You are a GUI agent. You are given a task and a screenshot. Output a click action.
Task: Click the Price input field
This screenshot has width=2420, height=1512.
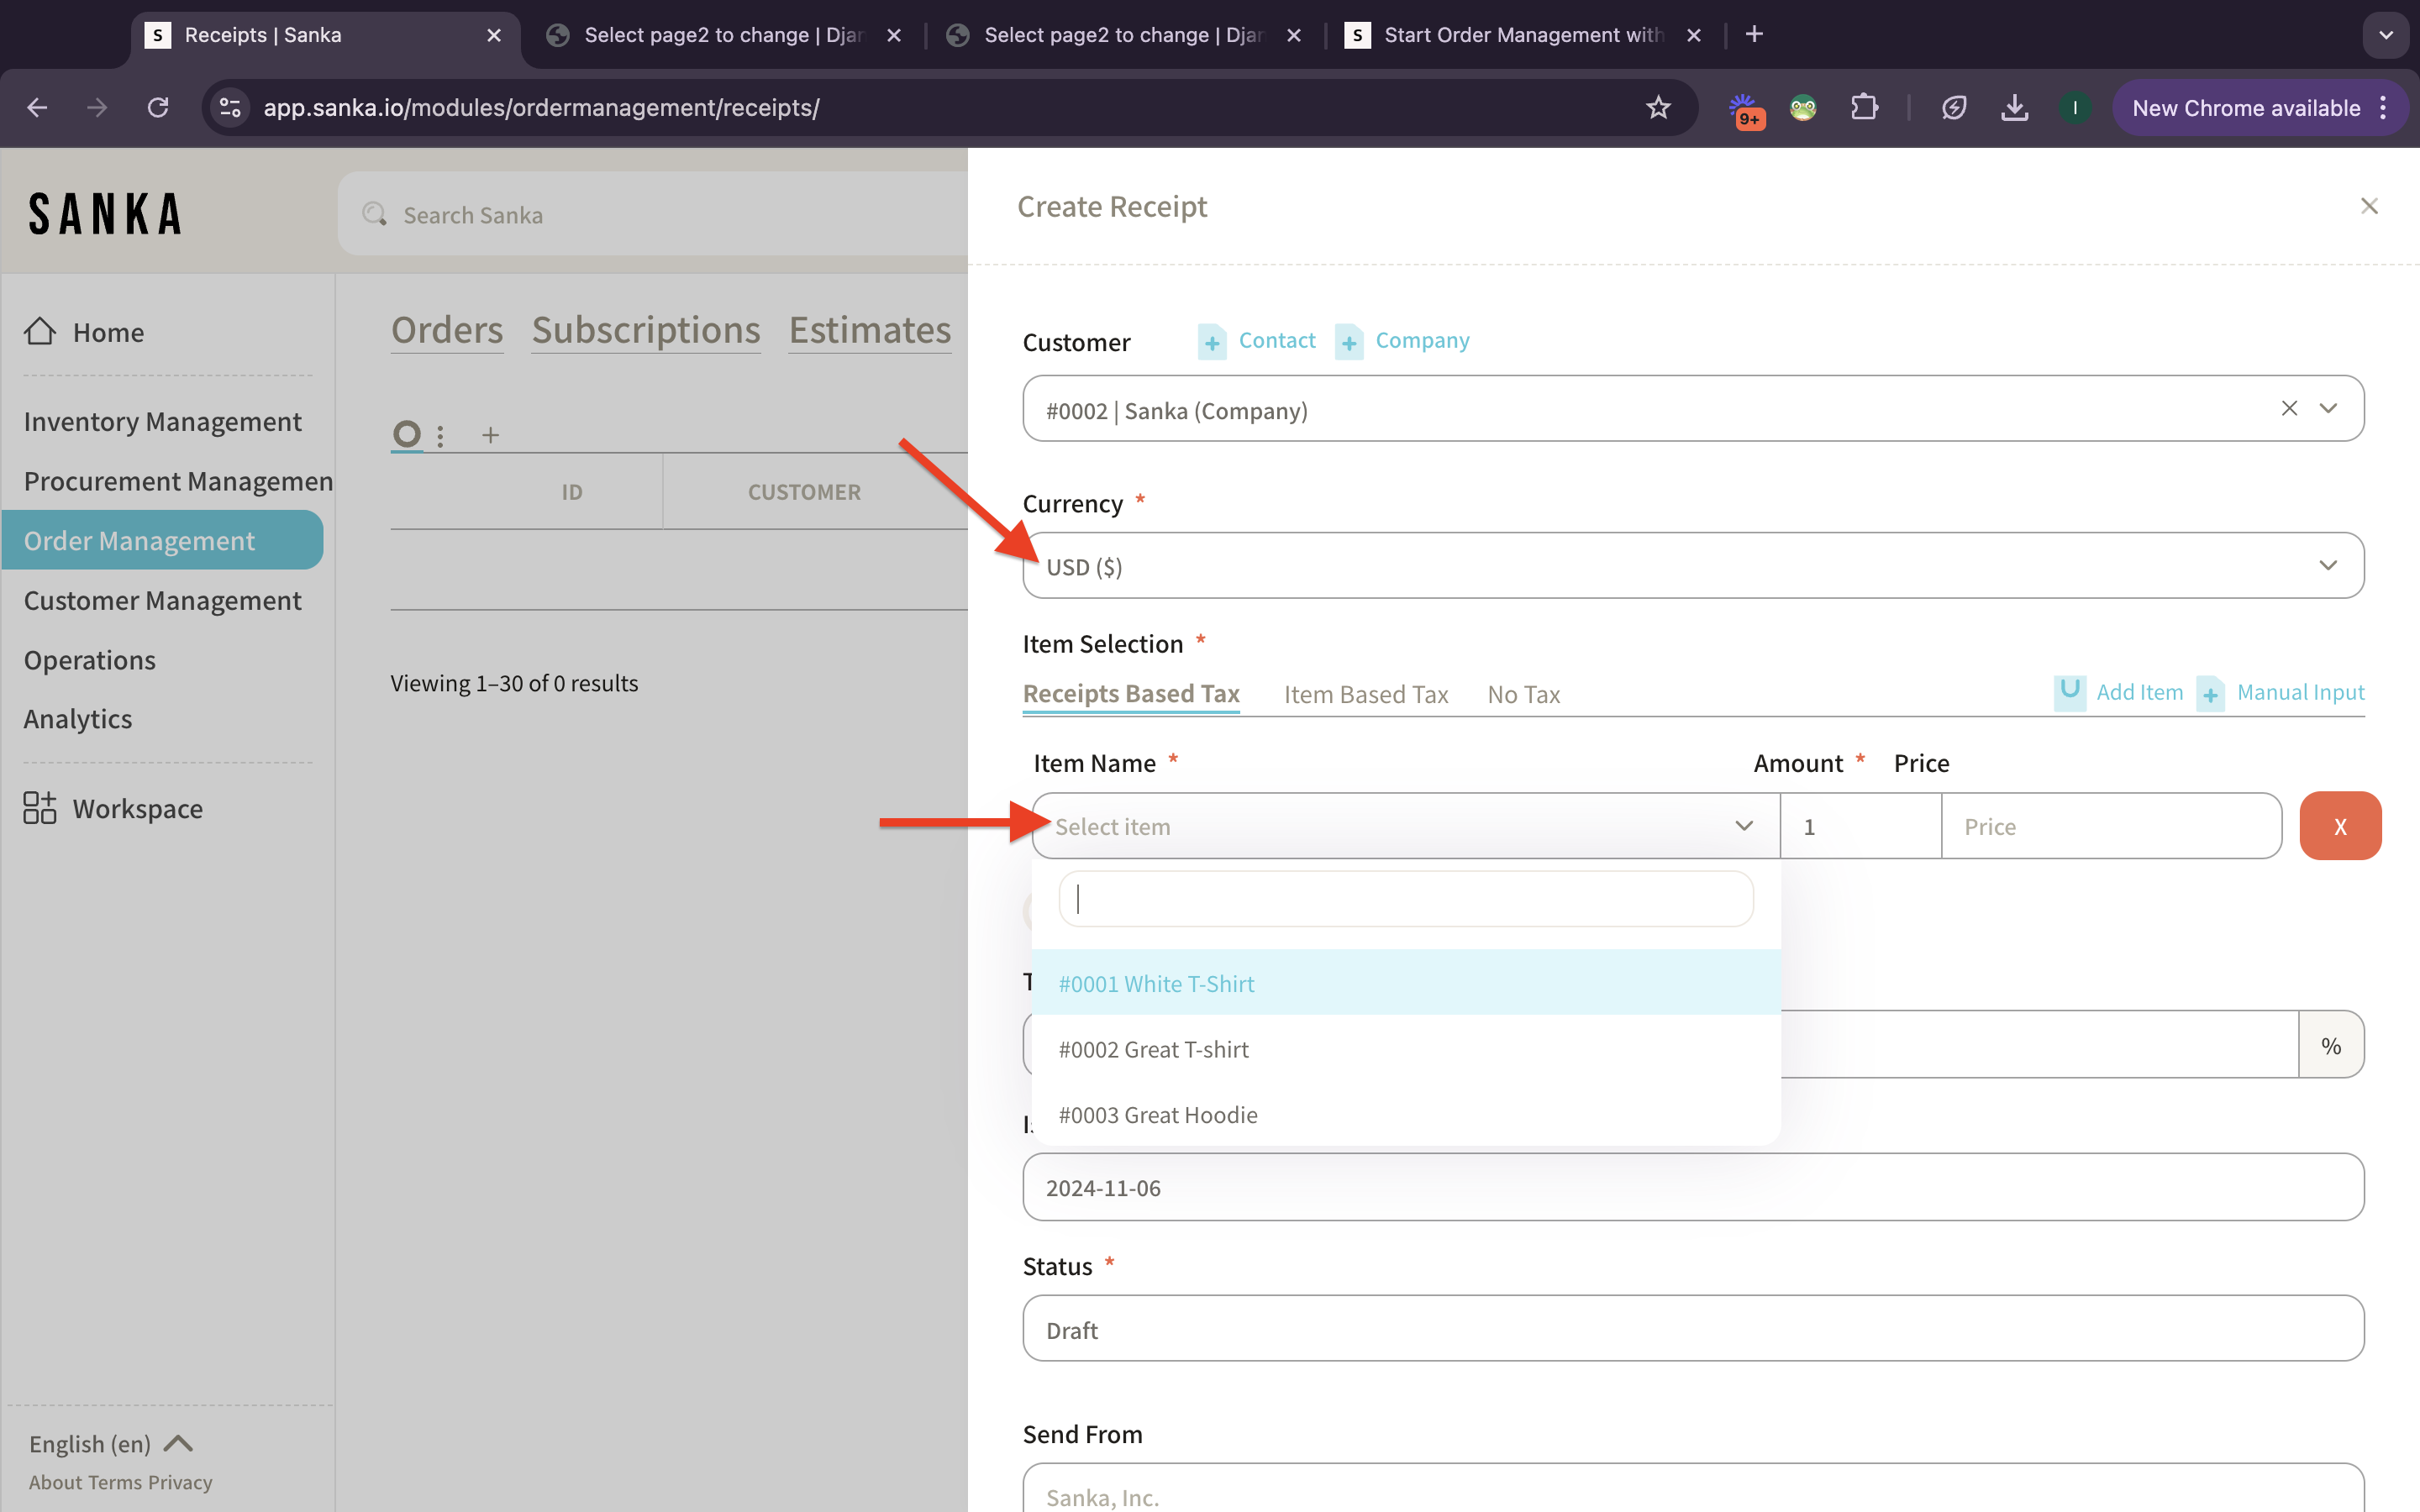2112,826
